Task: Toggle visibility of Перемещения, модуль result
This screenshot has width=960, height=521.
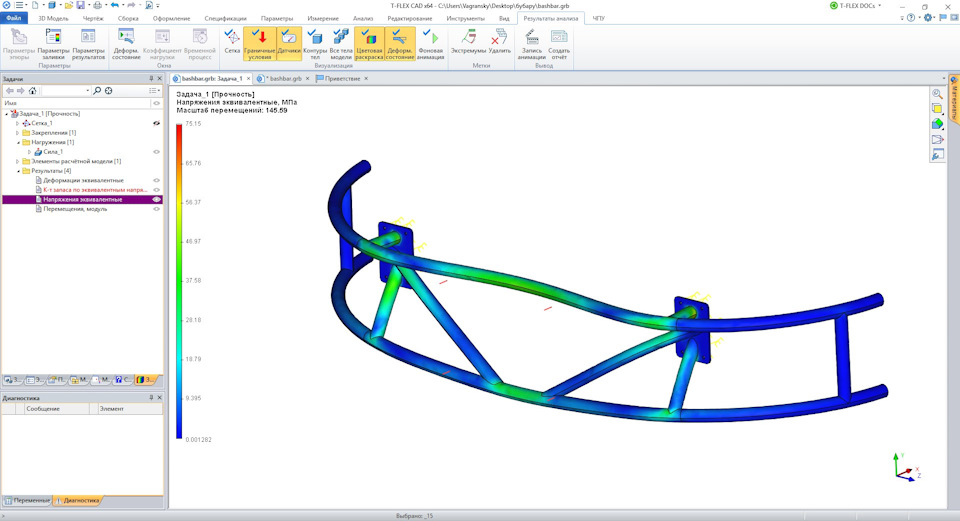Action: tap(156, 209)
